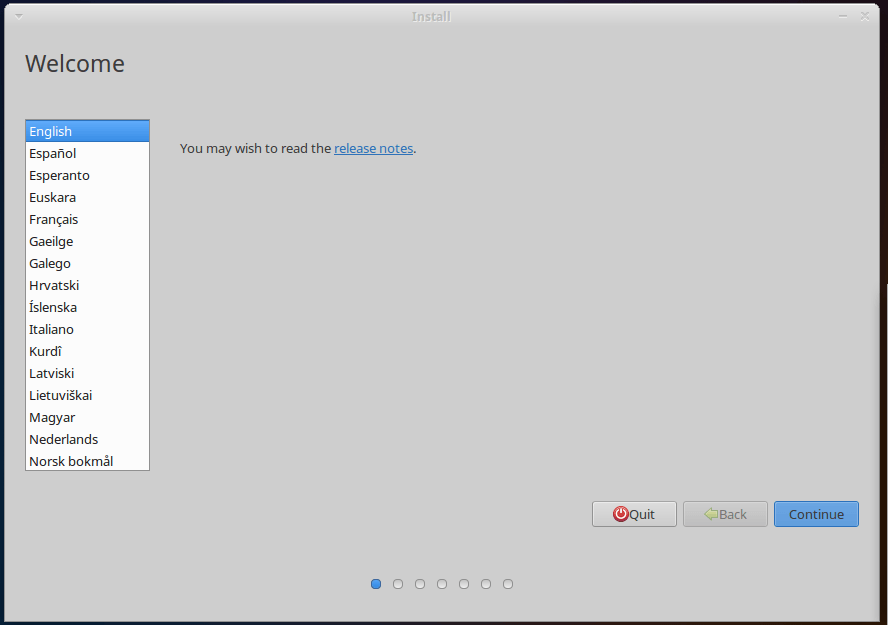The width and height of the screenshot is (888, 625).
Task: Click the green arrow icon on Back
Action: coord(711,514)
